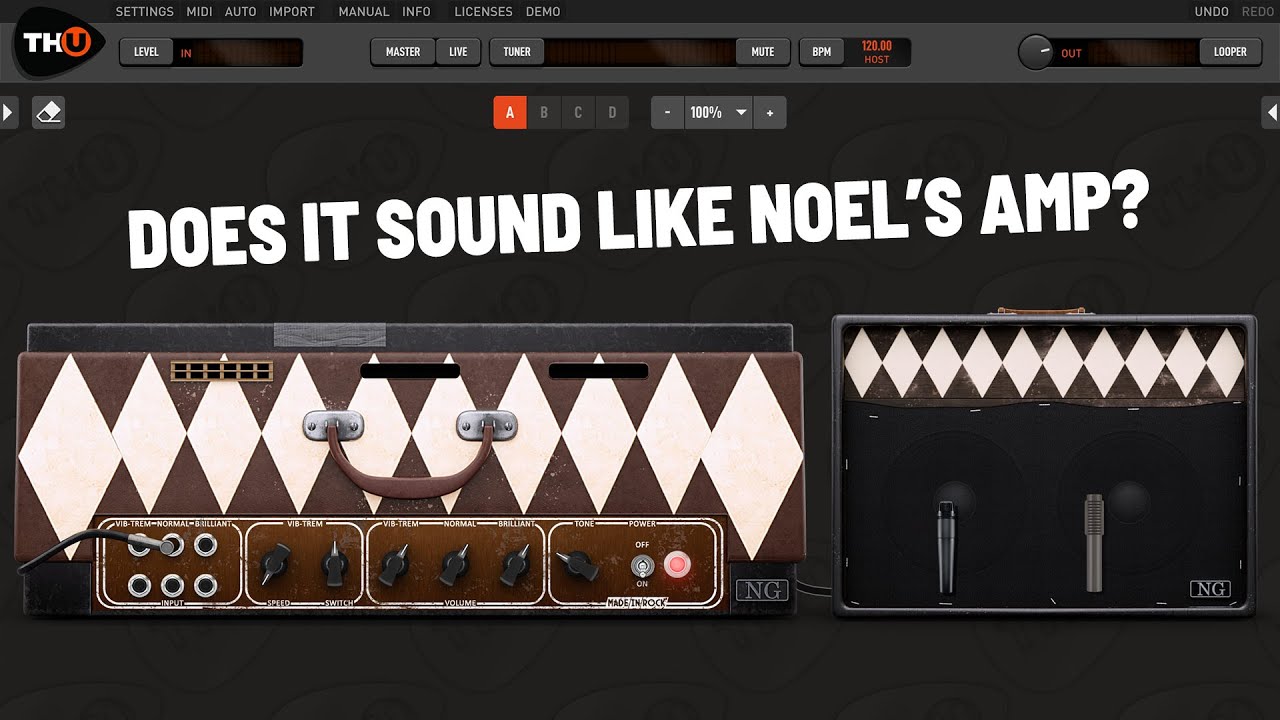Image resolution: width=1280 pixels, height=720 pixels.
Task: Toggle the amp power switch
Action: click(x=641, y=566)
